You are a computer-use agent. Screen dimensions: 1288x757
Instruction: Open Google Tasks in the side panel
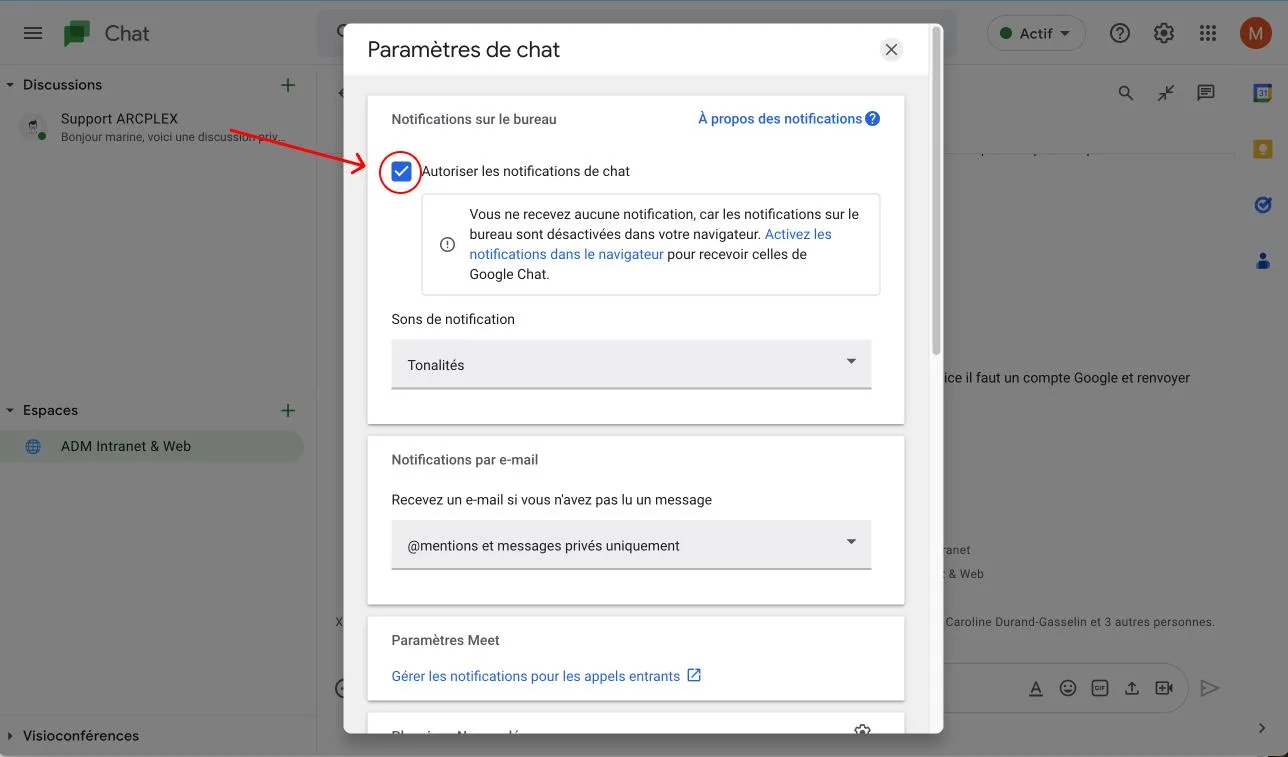tap(1263, 205)
